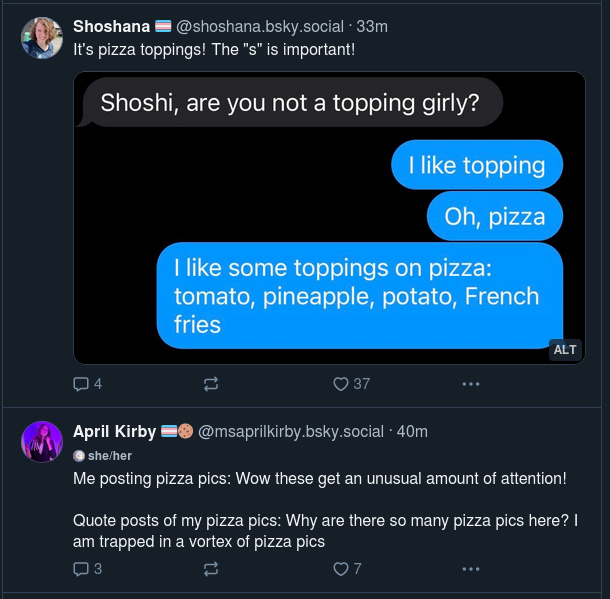Open April Kirby's profile avatar
Viewport: 610px width, 599px height.
(42, 441)
